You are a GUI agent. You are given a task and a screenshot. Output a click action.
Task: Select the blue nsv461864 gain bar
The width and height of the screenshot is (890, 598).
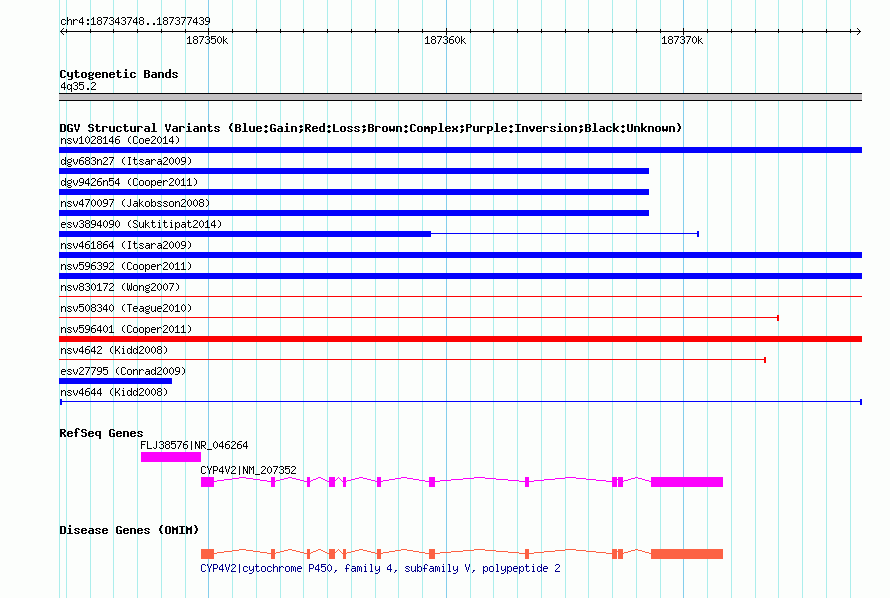(460, 255)
